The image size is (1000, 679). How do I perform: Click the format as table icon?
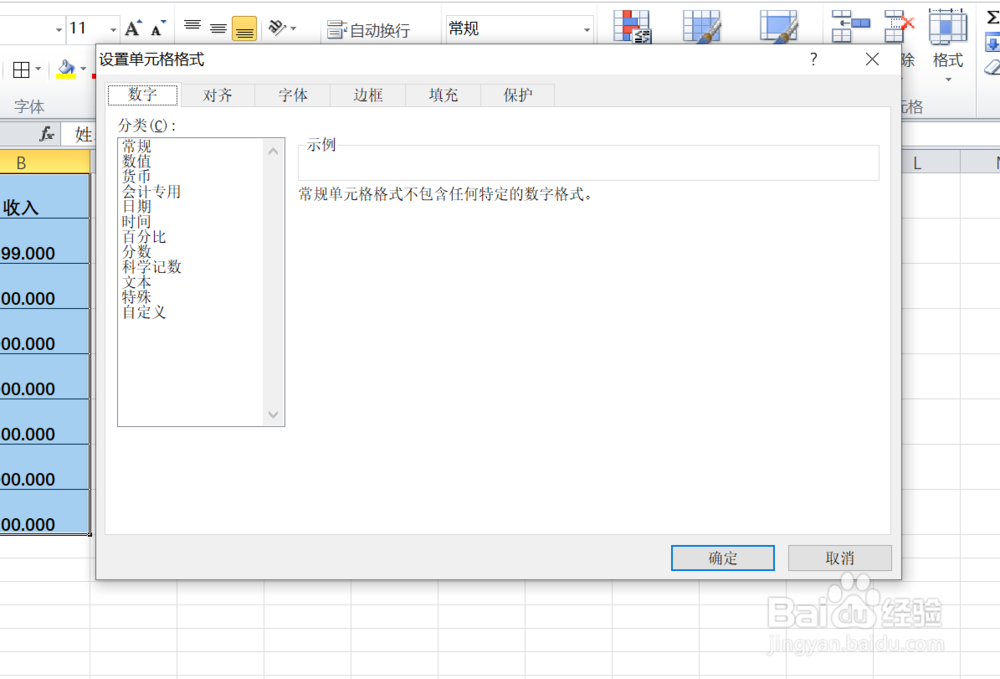[x=702, y=26]
